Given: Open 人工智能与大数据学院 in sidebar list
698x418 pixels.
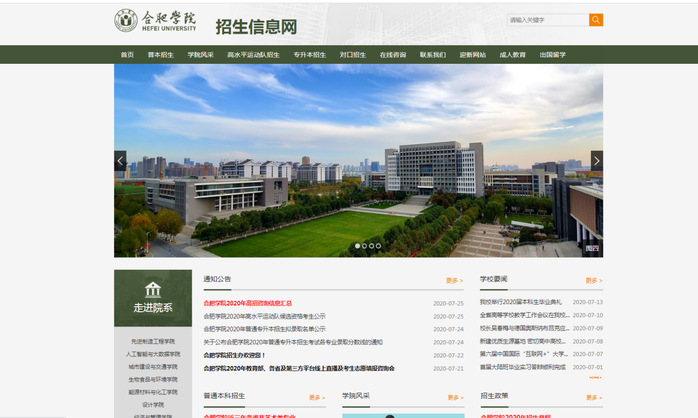Looking at the screenshot, I should pyautogui.click(x=153, y=354).
